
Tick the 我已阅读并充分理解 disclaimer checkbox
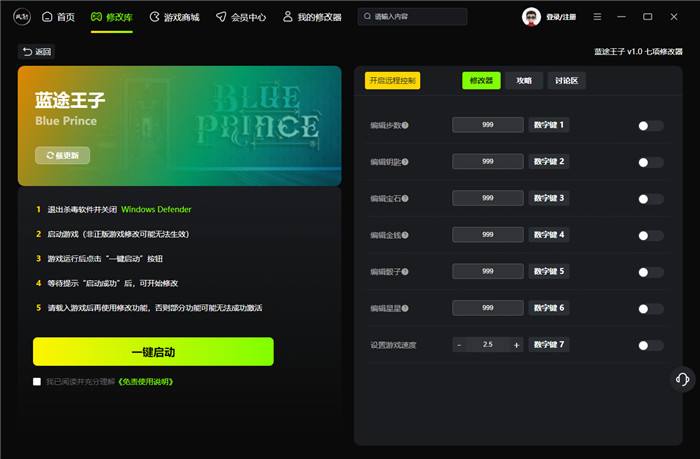coord(37,381)
